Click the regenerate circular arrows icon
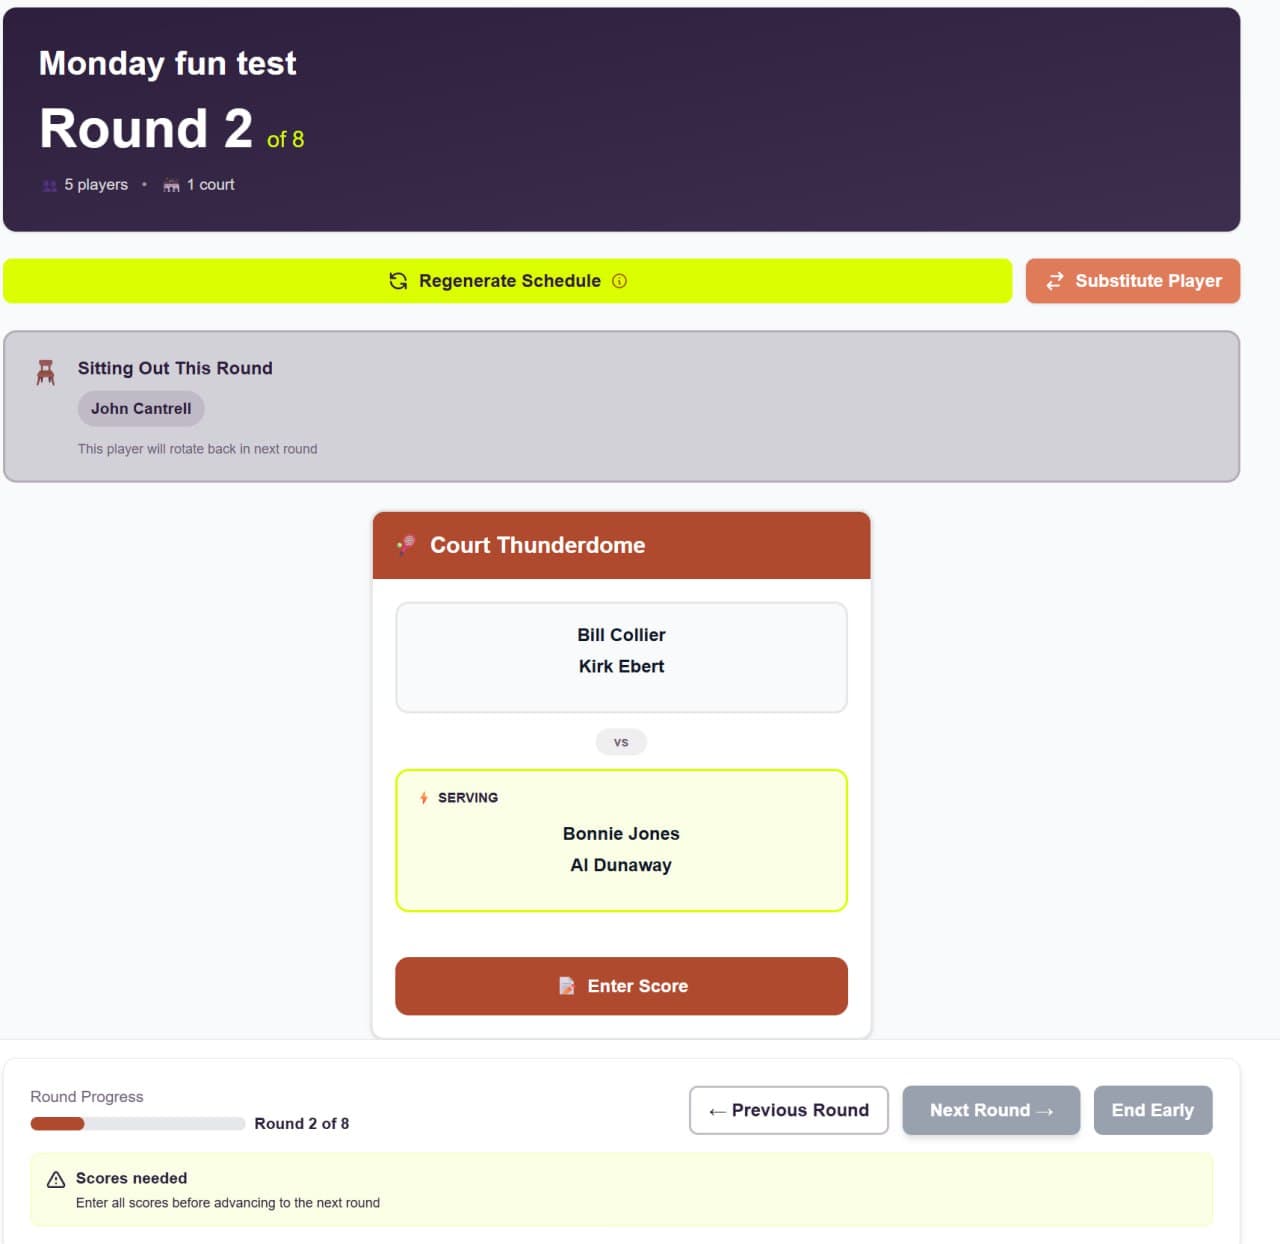Image resolution: width=1280 pixels, height=1244 pixels. click(398, 281)
